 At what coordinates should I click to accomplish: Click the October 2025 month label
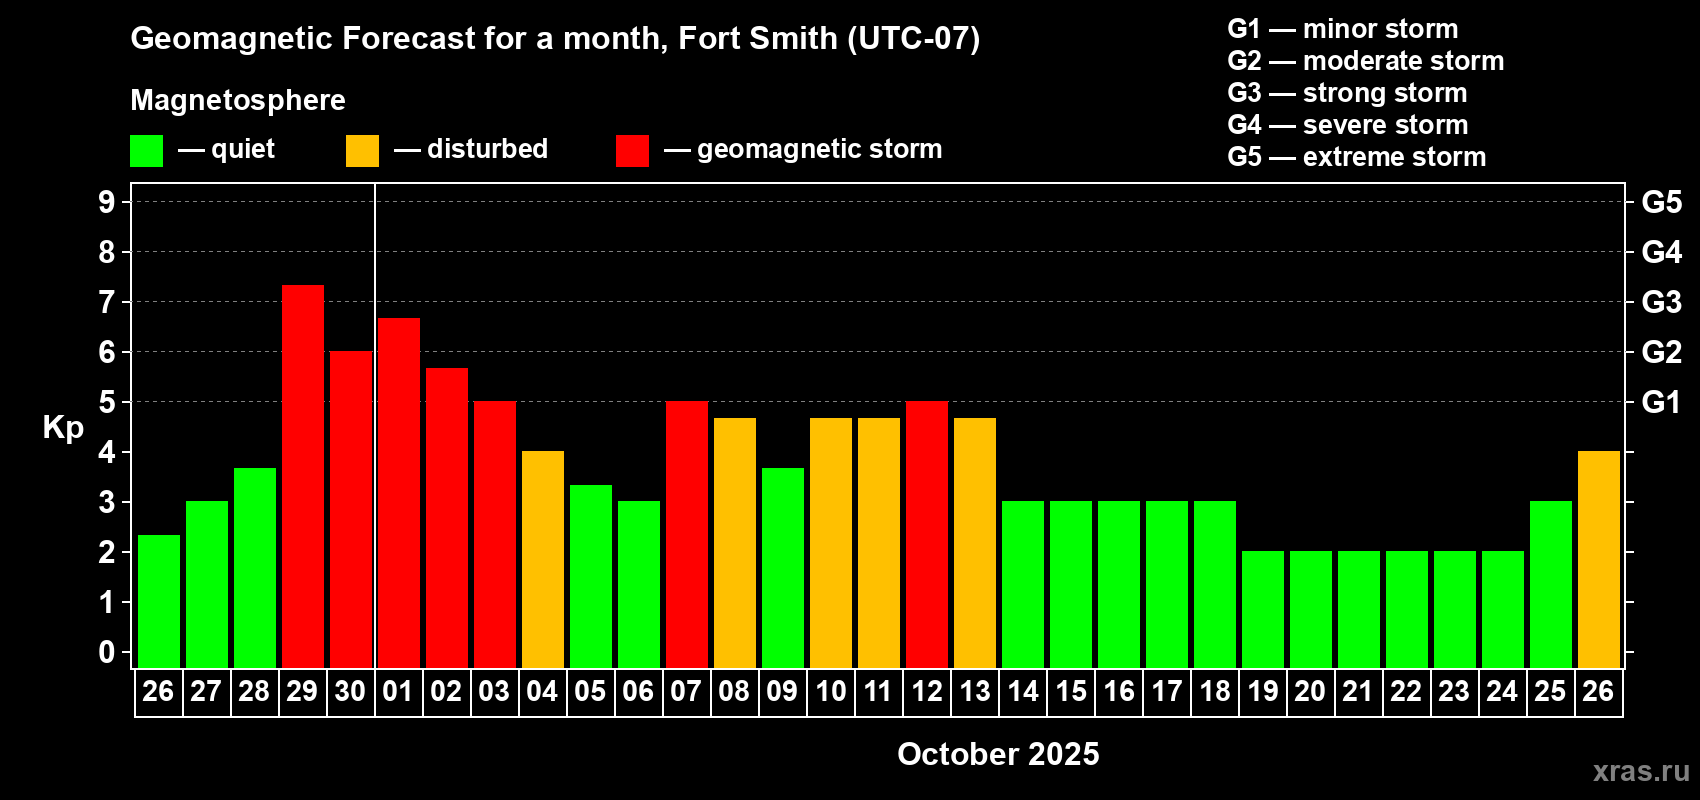[x=998, y=754]
